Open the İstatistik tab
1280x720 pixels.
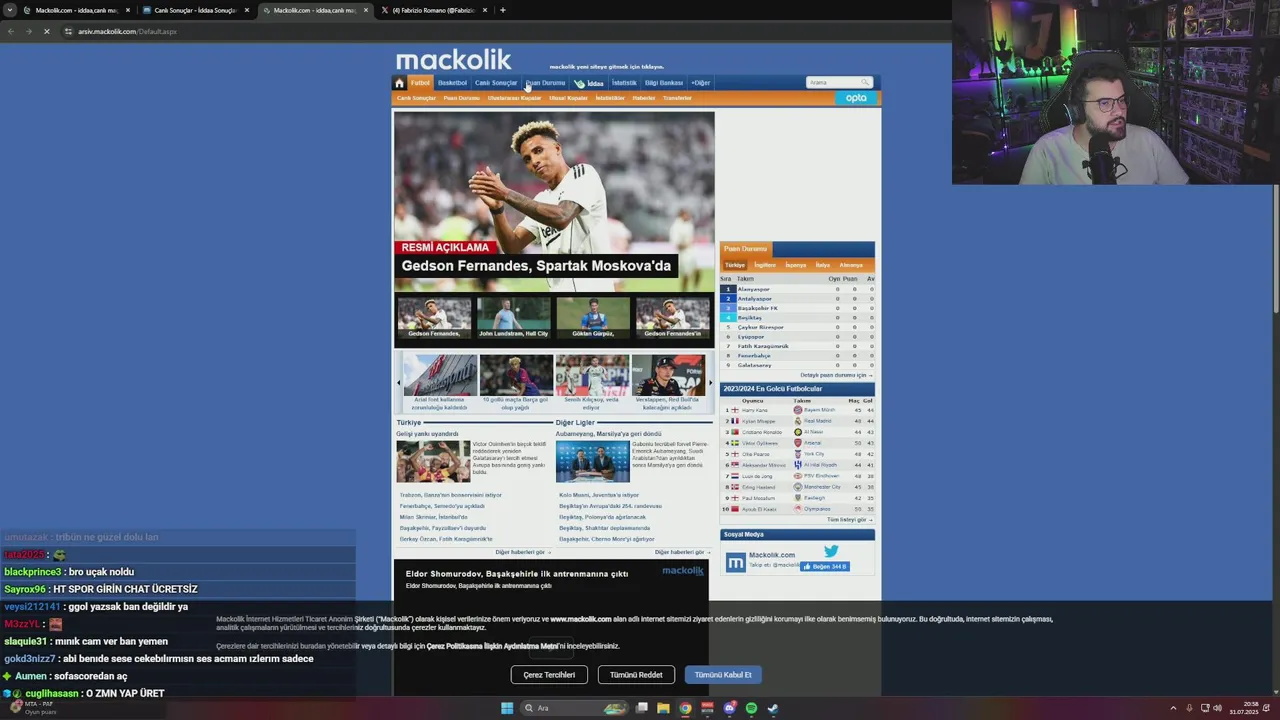point(624,83)
